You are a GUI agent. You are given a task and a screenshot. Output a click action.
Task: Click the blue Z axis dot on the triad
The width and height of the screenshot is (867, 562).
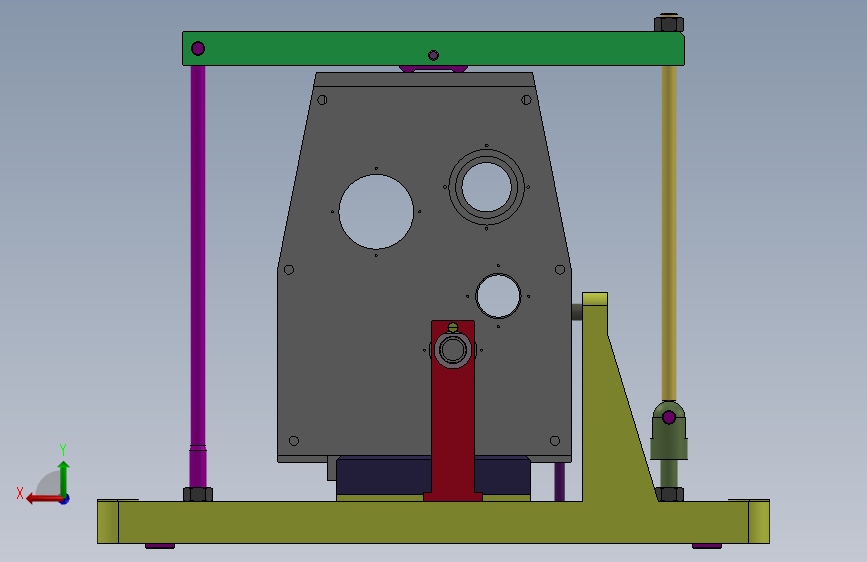click(x=65, y=499)
